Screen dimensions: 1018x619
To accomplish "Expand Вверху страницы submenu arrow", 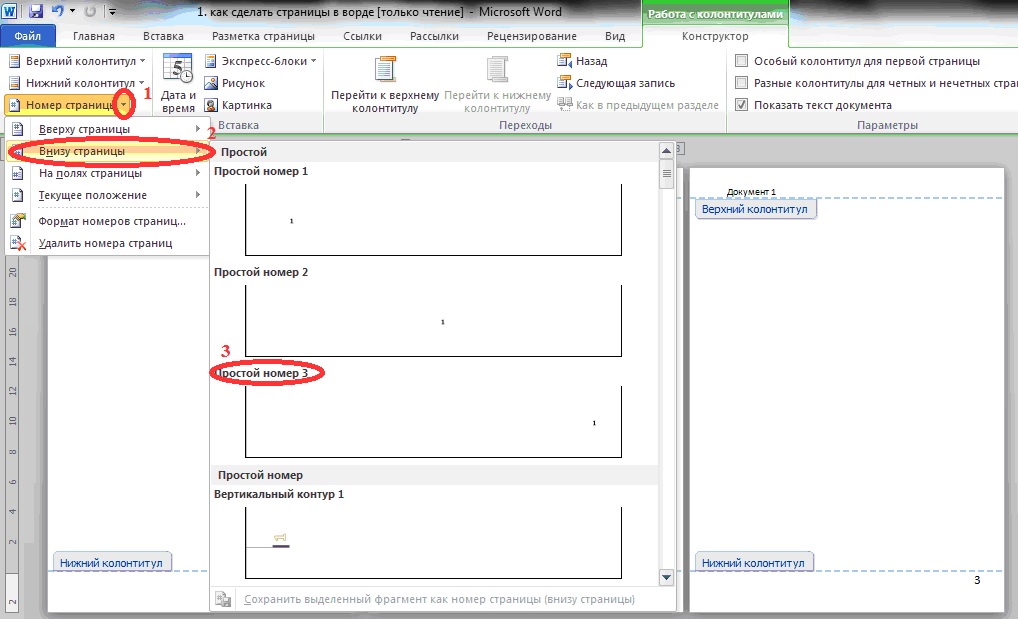I will [x=198, y=129].
